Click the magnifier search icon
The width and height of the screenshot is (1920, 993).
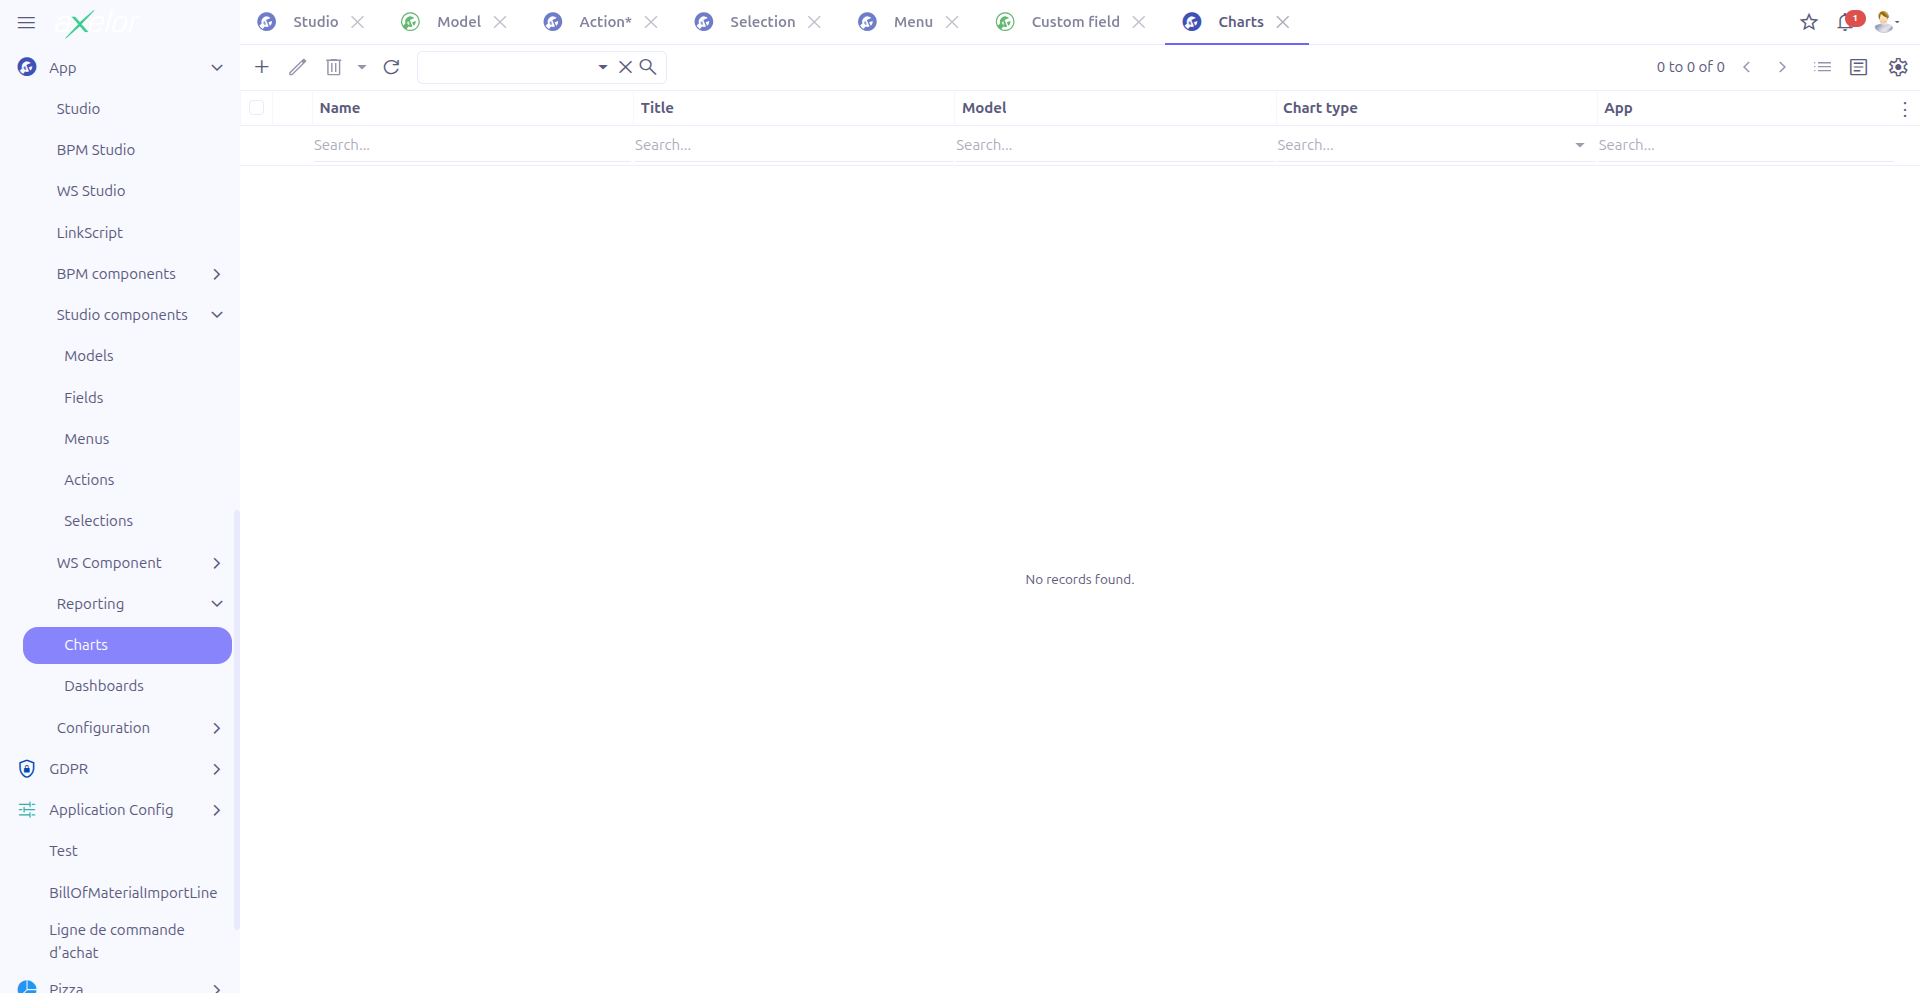(x=648, y=67)
